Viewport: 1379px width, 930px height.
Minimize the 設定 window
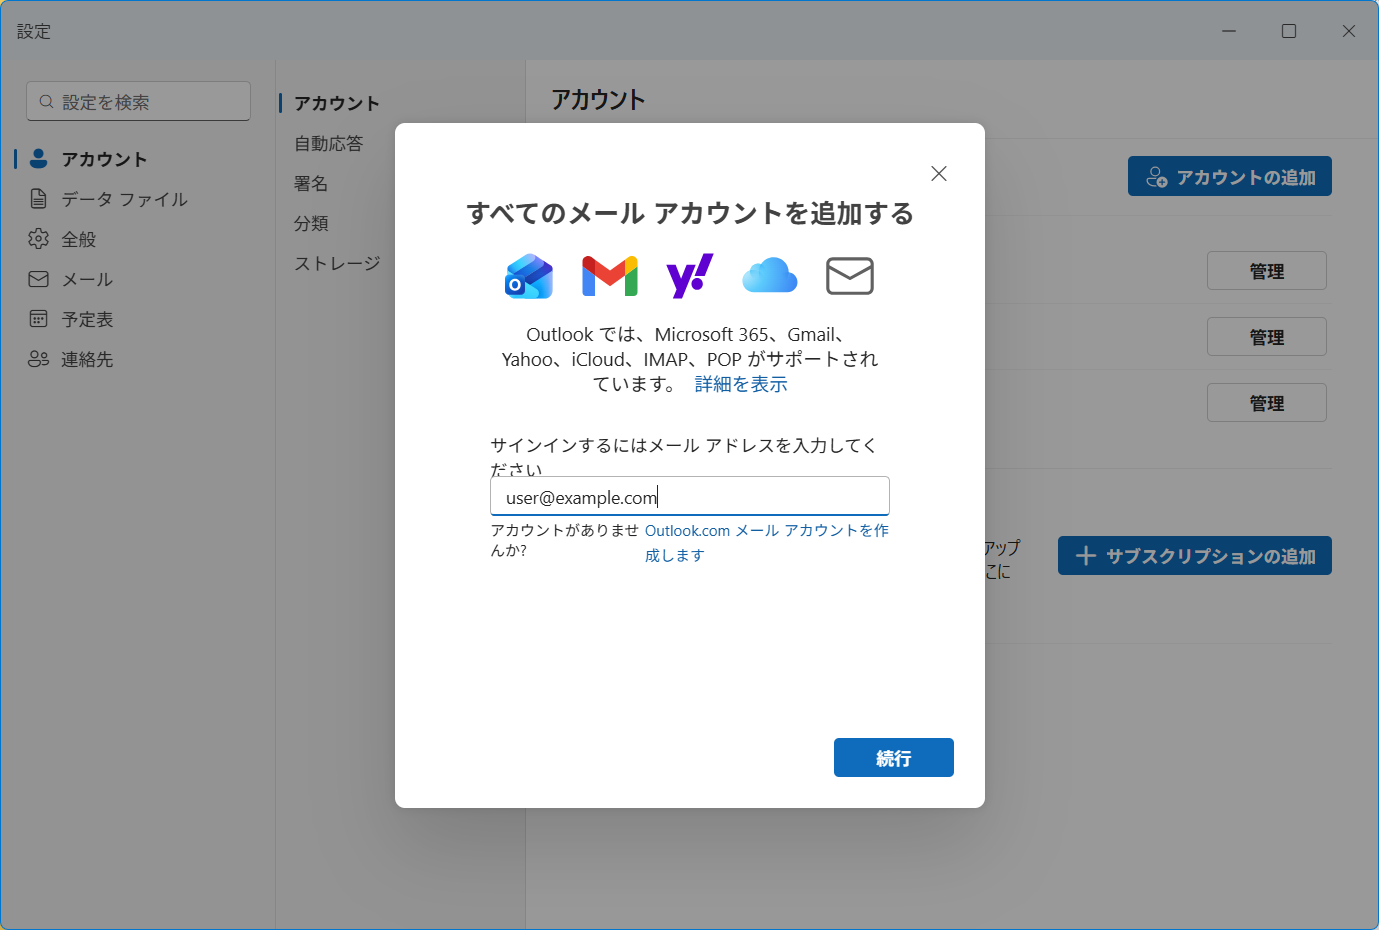[x=1229, y=31]
